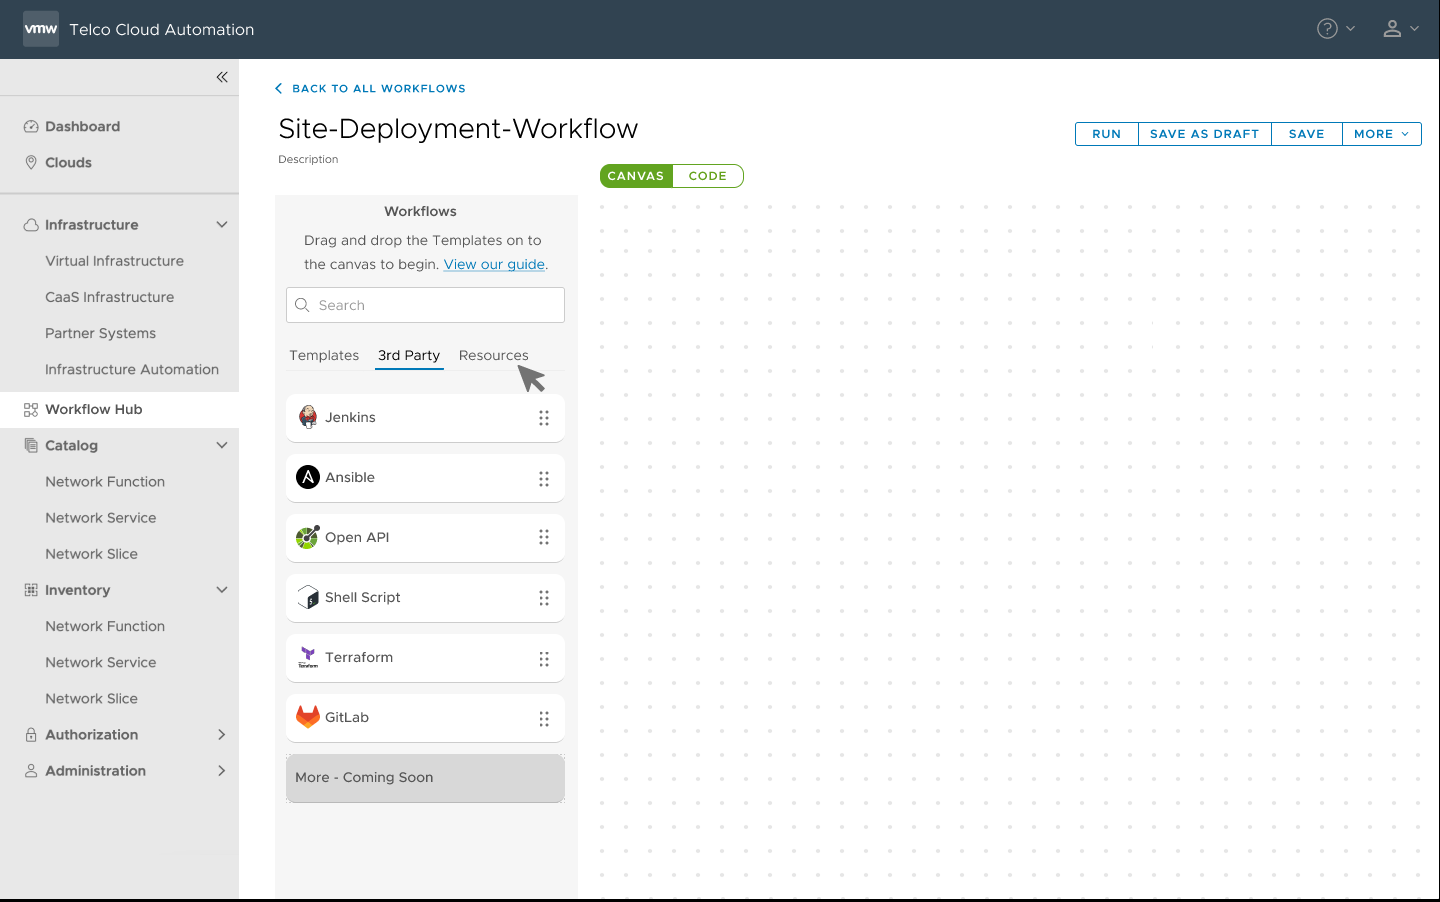The height and width of the screenshot is (902, 1440).
Task: Click the Search input field
Action: [x=425, y=305]
